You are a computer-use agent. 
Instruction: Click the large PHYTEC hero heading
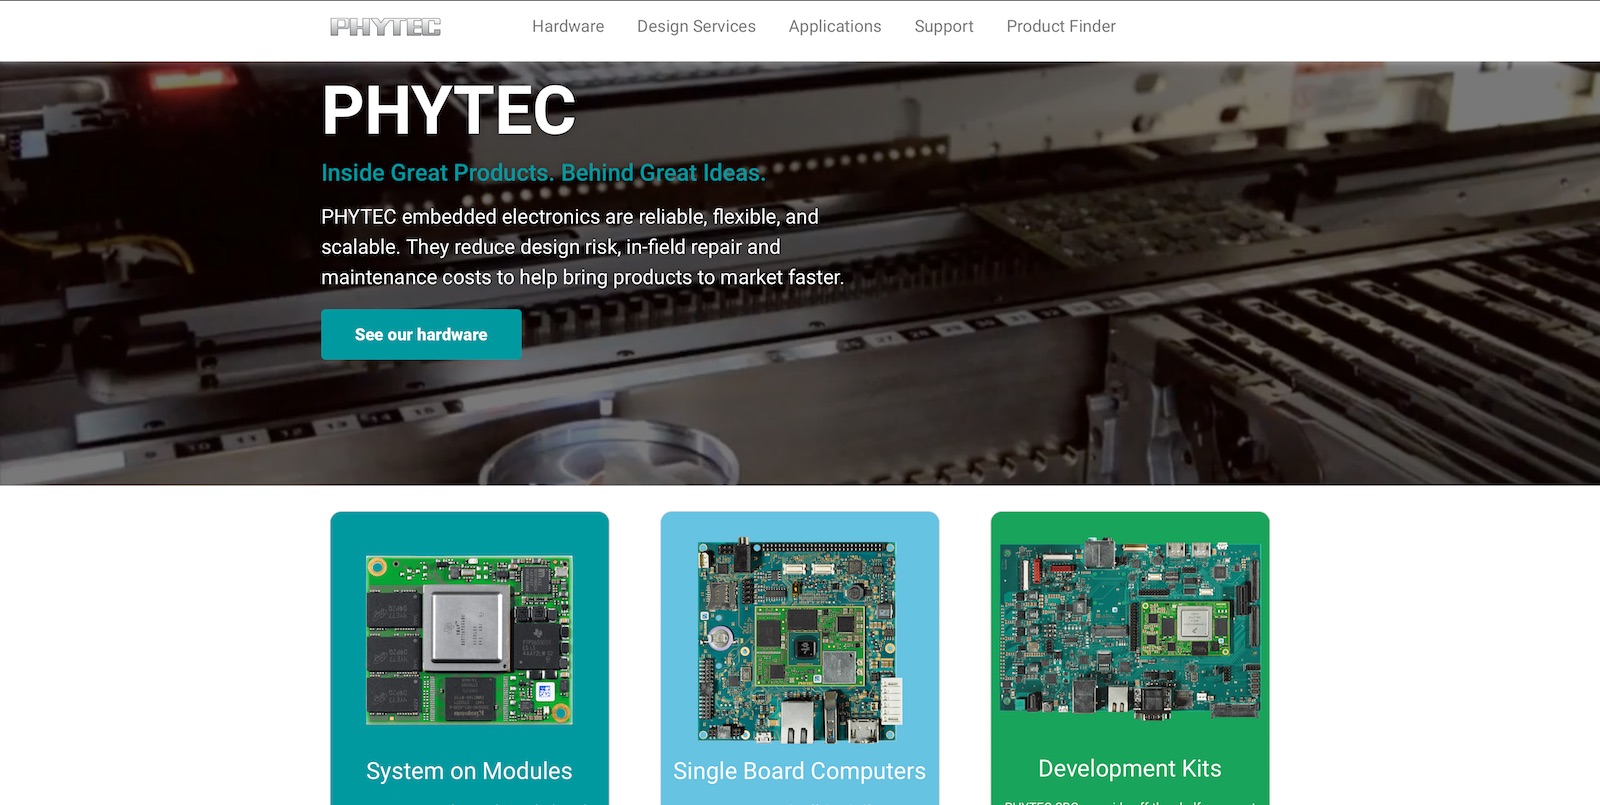point(449,110)
